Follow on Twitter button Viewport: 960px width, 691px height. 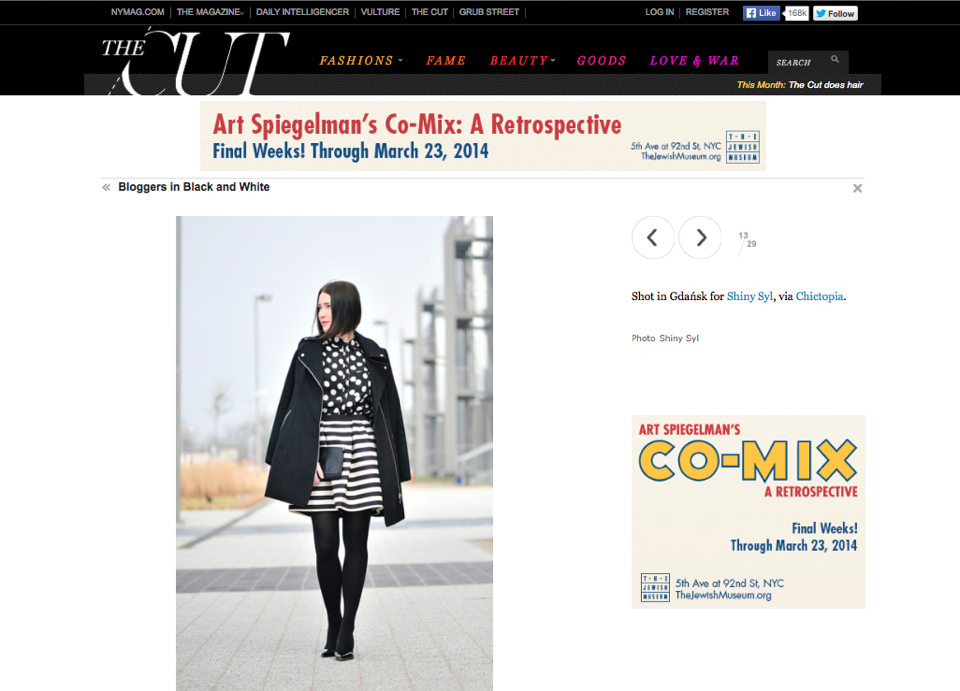click(835, 13)
